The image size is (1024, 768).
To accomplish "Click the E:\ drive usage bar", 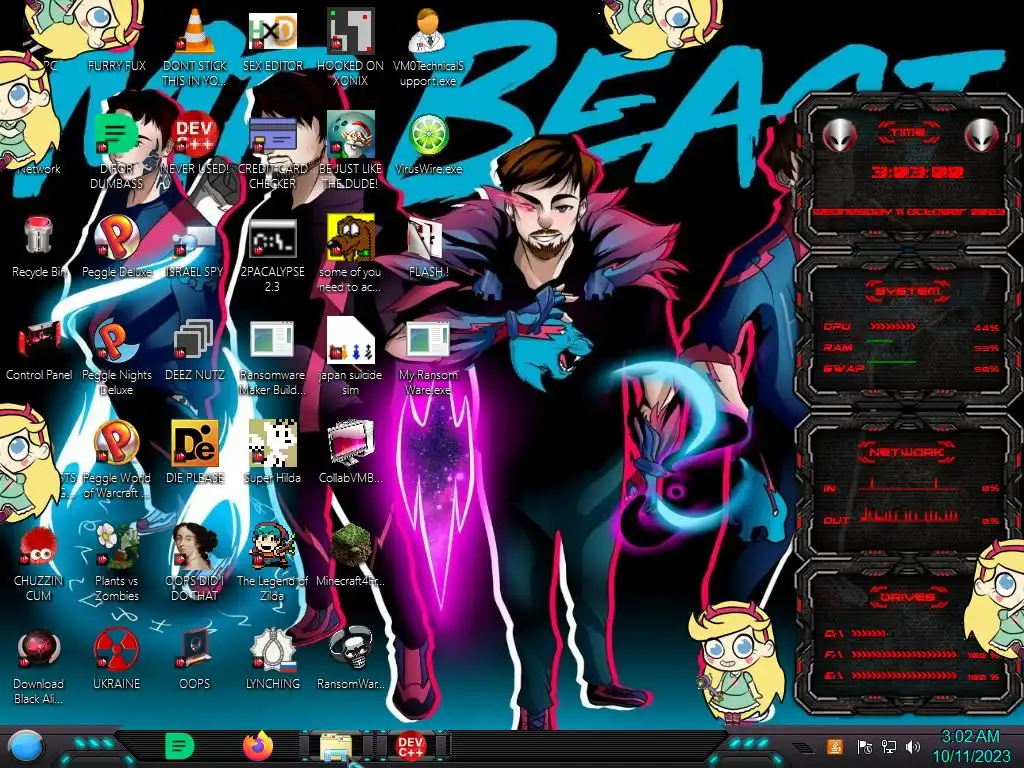I will click(x=904, y=676).
